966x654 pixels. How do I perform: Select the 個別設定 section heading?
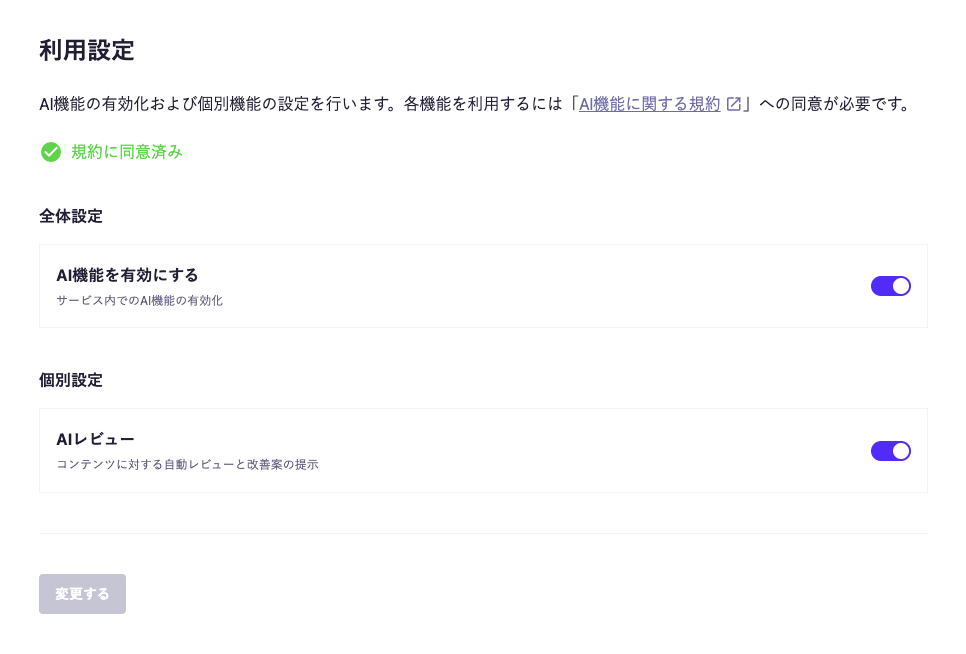(x=71, y=380)
